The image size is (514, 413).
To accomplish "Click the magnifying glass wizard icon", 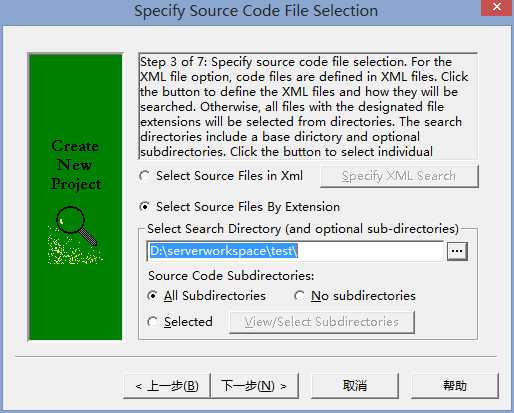I will [x=75, y=235].
